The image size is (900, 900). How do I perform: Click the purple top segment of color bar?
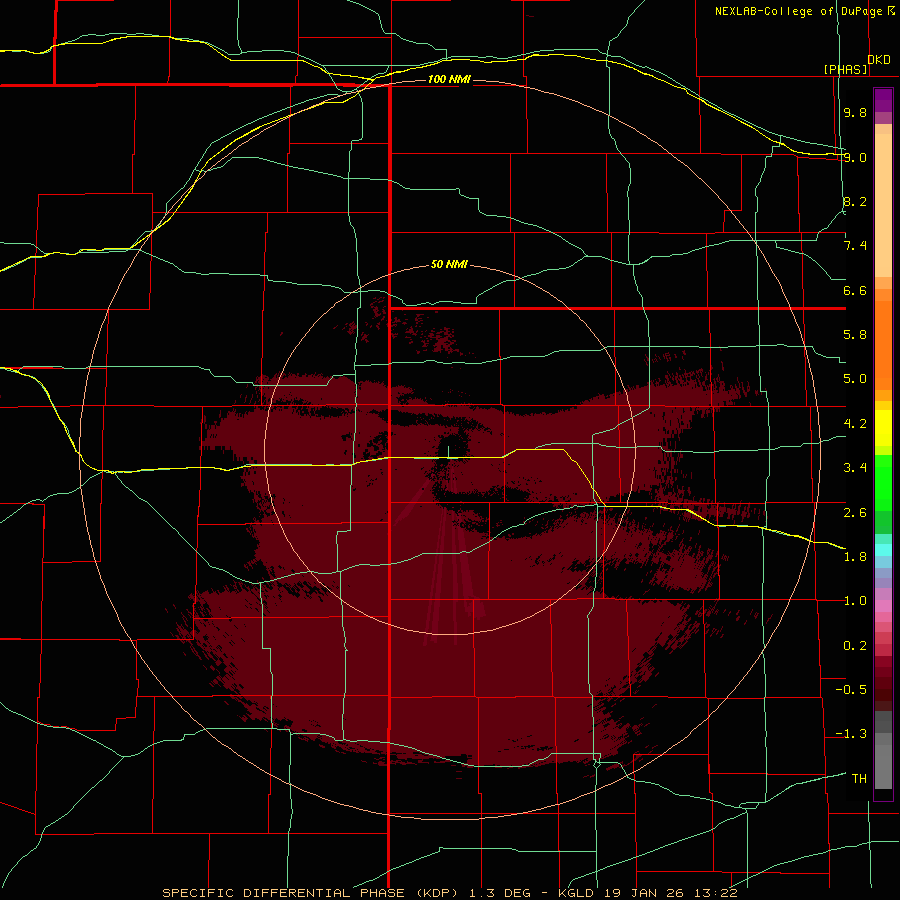click(883, 100)
